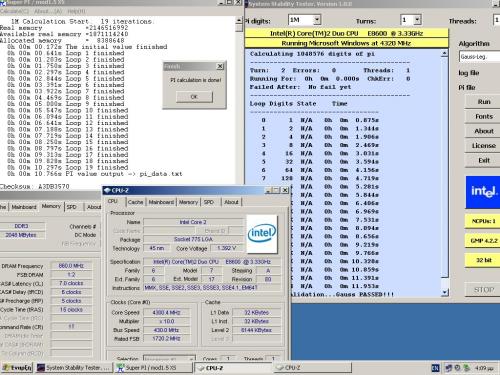Click Exit button in System Stability Tester

(x=483, y=160)
